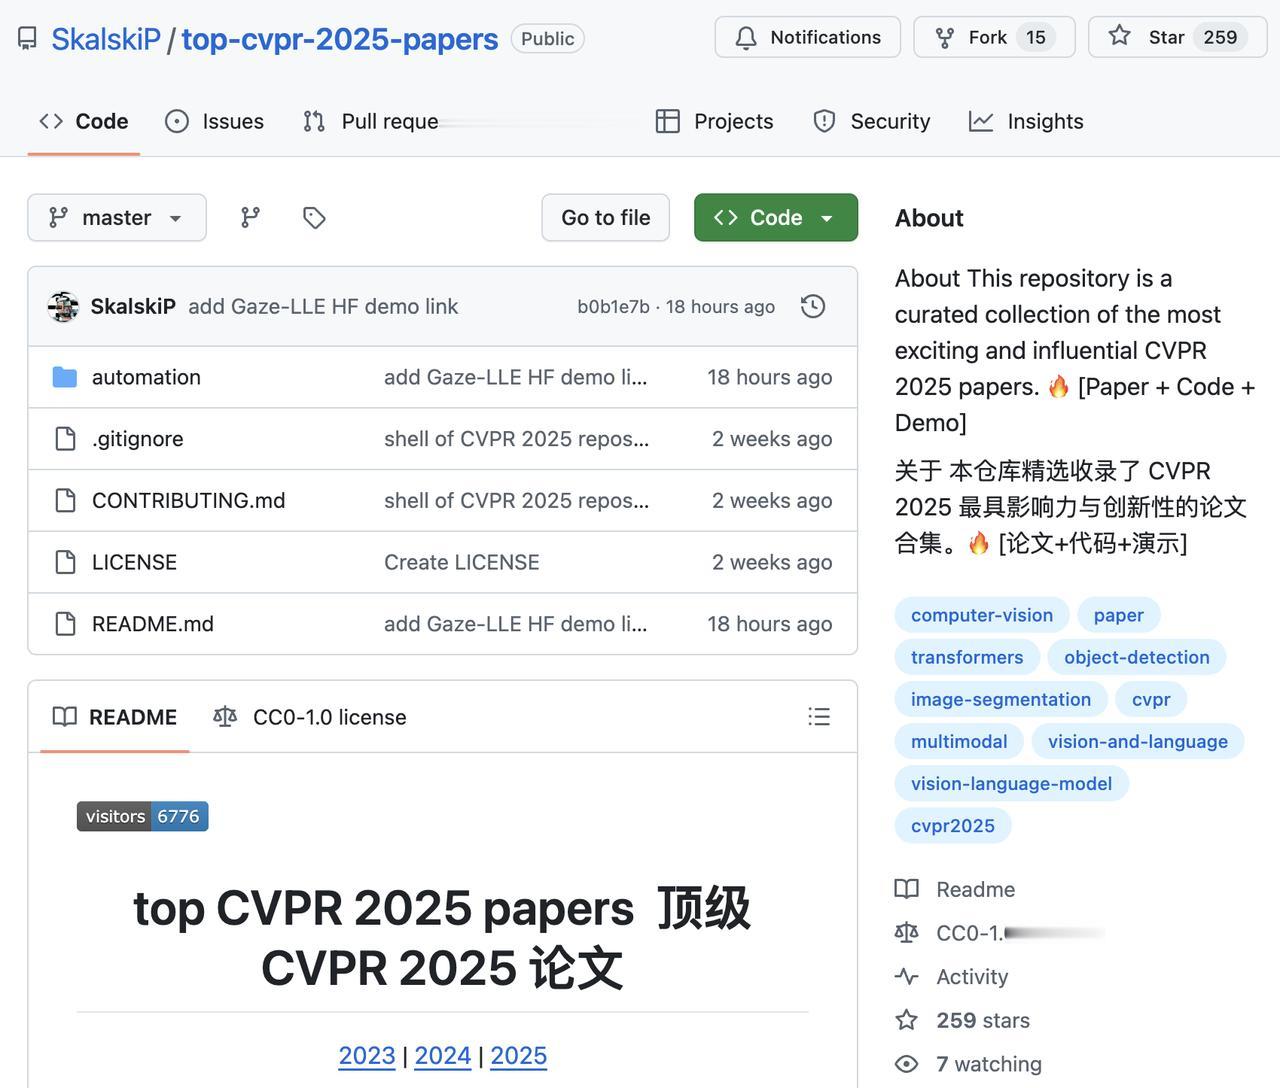Image resolution: width=1280 pixels, height=1088 pixels.
Task: Click the SkalskiP avatar in commit bar
Action: 63,306
